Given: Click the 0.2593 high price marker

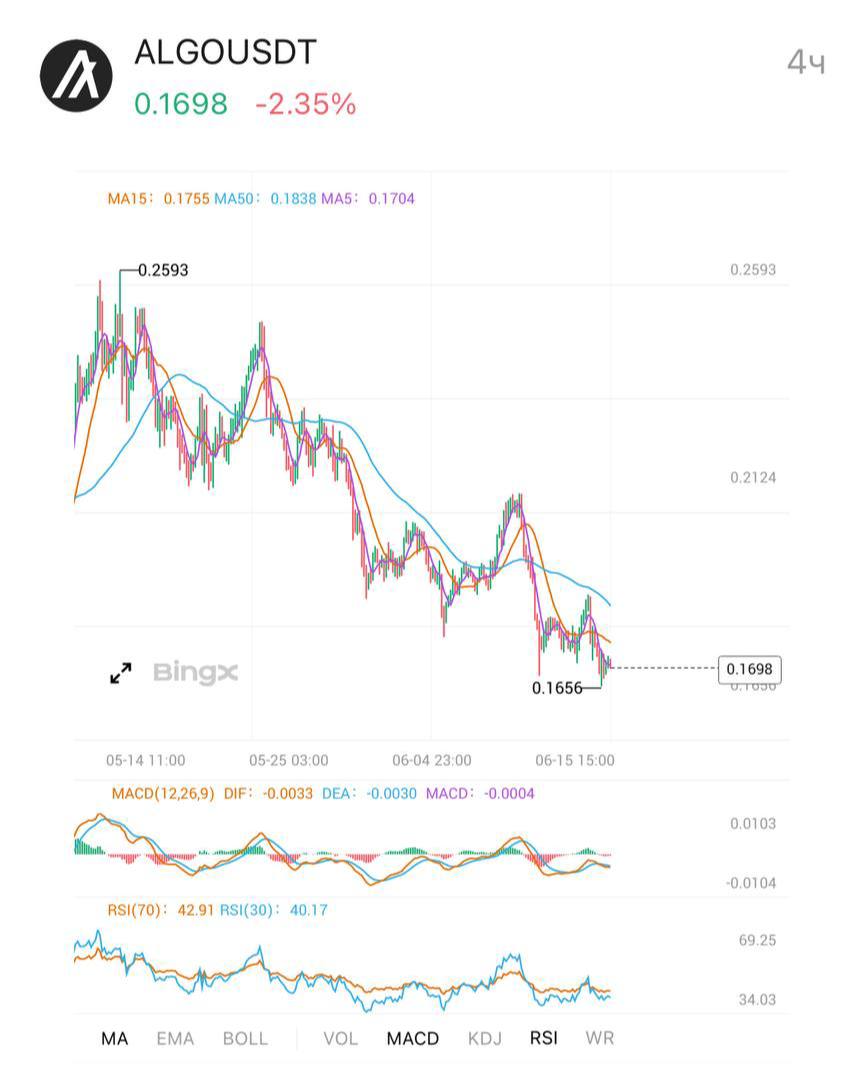Looking at the screenshot, I should (163, 270).
